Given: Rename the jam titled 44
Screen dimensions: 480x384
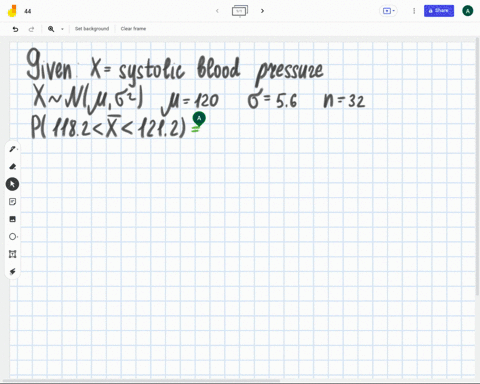Looking at the screenshot, I should (x=28, y=11).
